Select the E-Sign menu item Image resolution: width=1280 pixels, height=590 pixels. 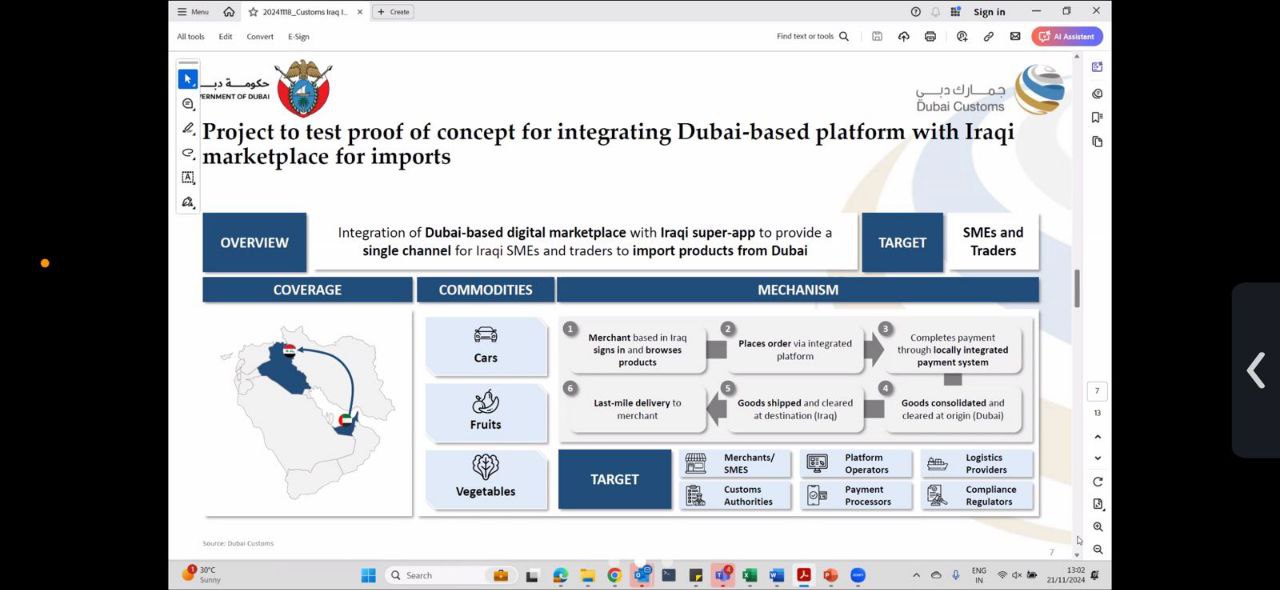click(298, 37)
